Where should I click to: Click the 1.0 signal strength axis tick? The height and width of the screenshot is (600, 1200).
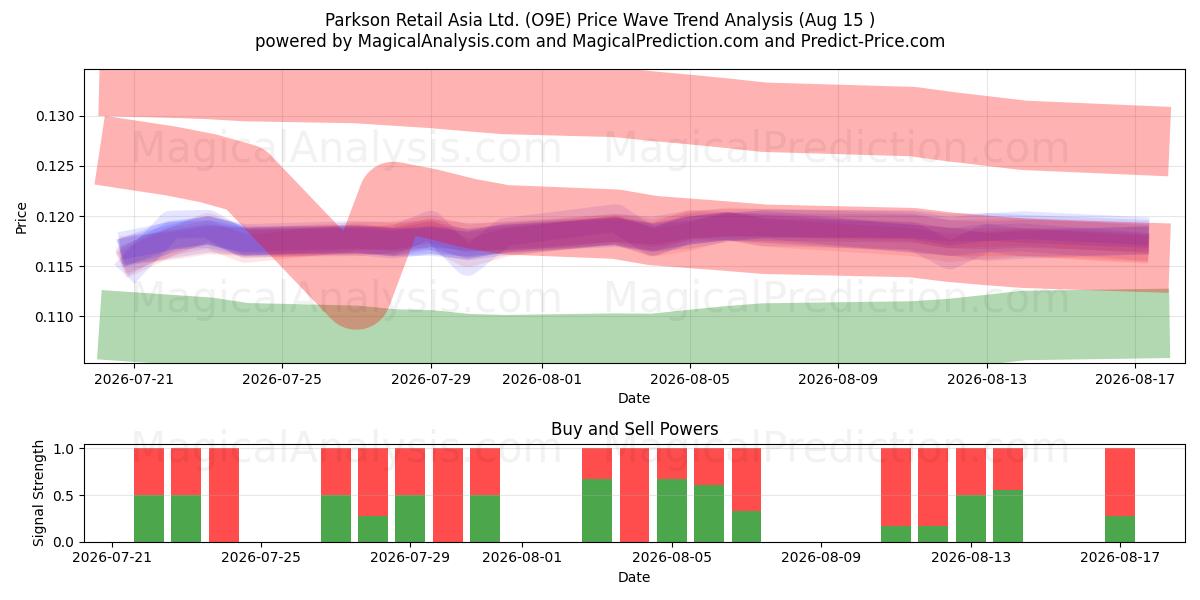click(x=65, y=449)
